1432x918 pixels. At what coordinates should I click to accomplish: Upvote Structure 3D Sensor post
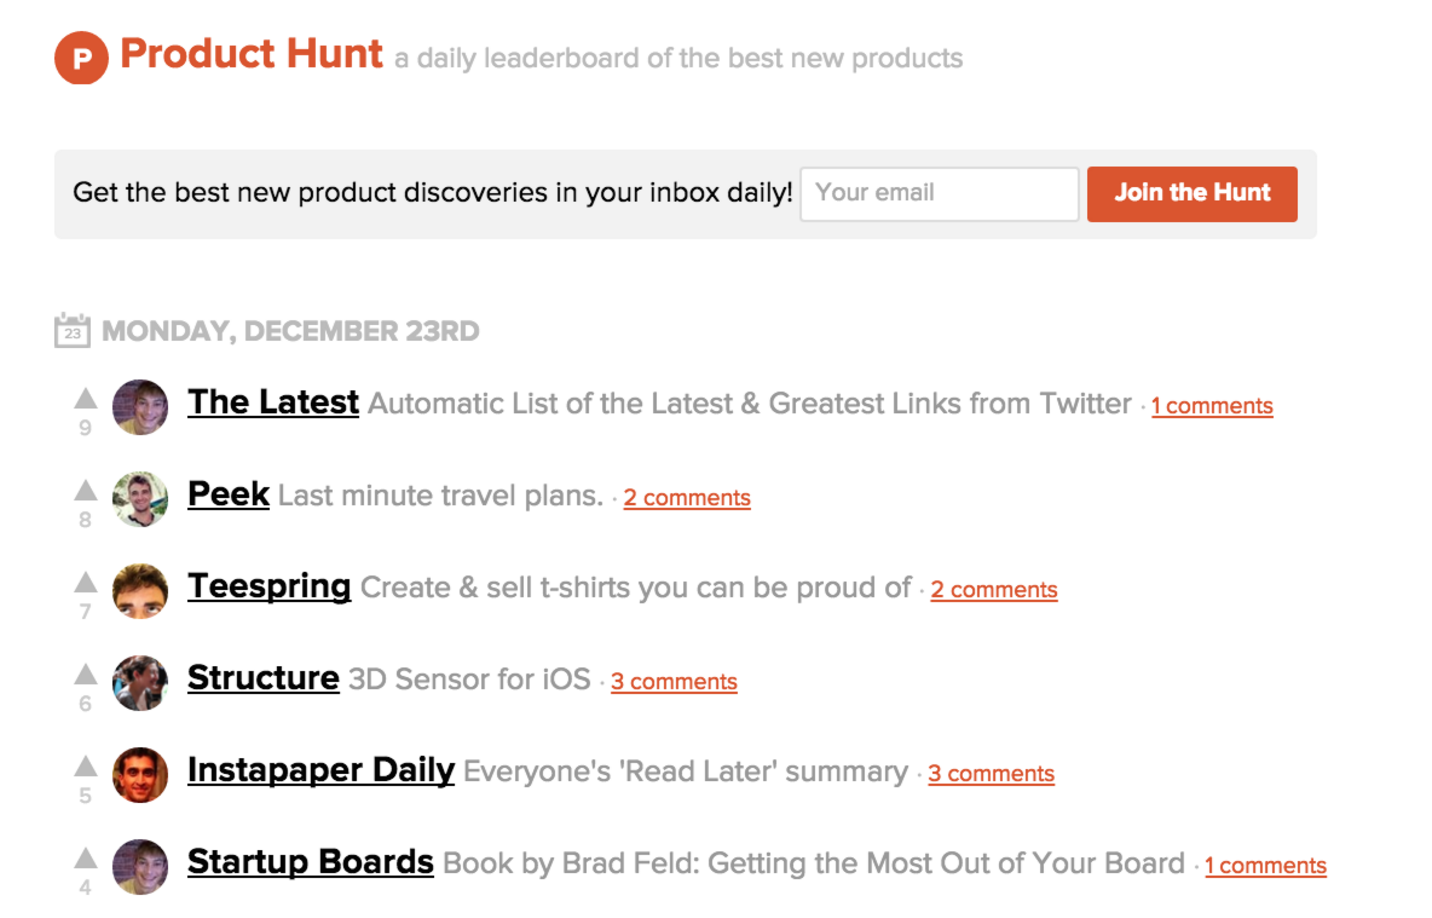[86, 674]
